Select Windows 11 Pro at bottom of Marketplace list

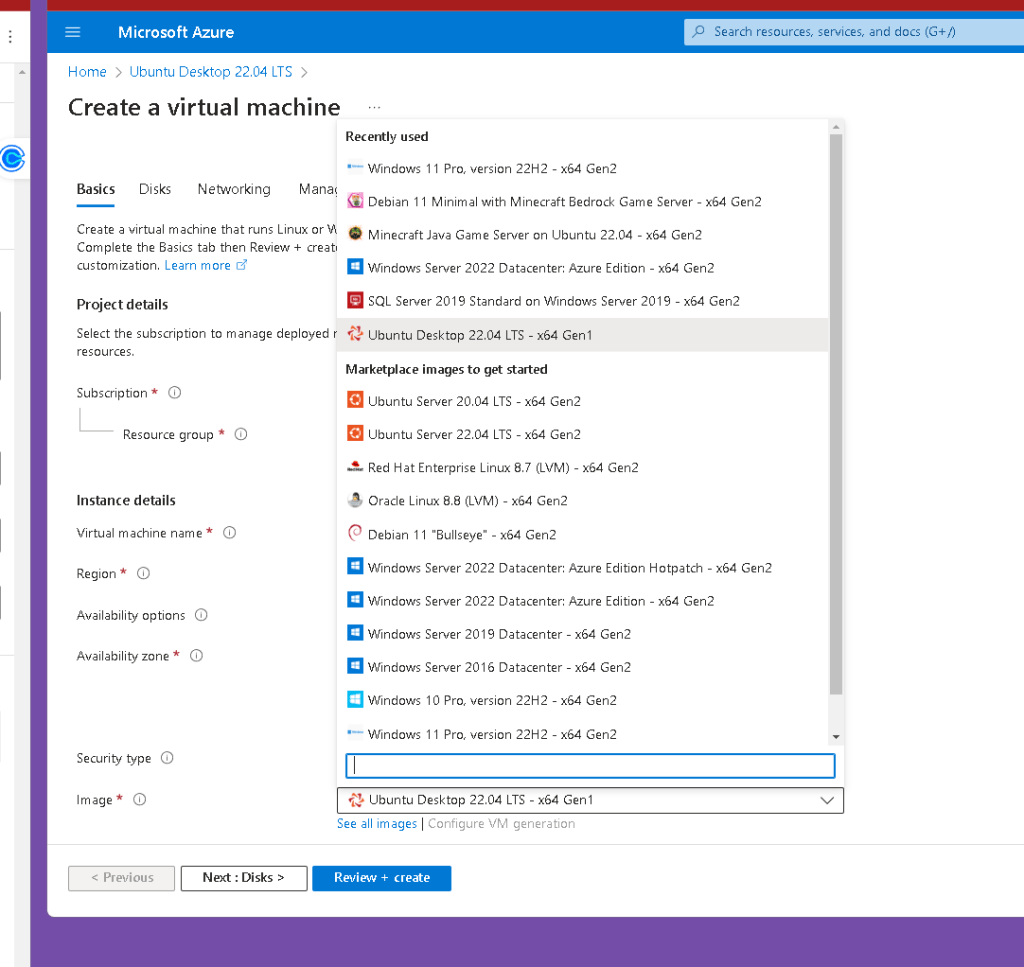click(x=582, y=734)
